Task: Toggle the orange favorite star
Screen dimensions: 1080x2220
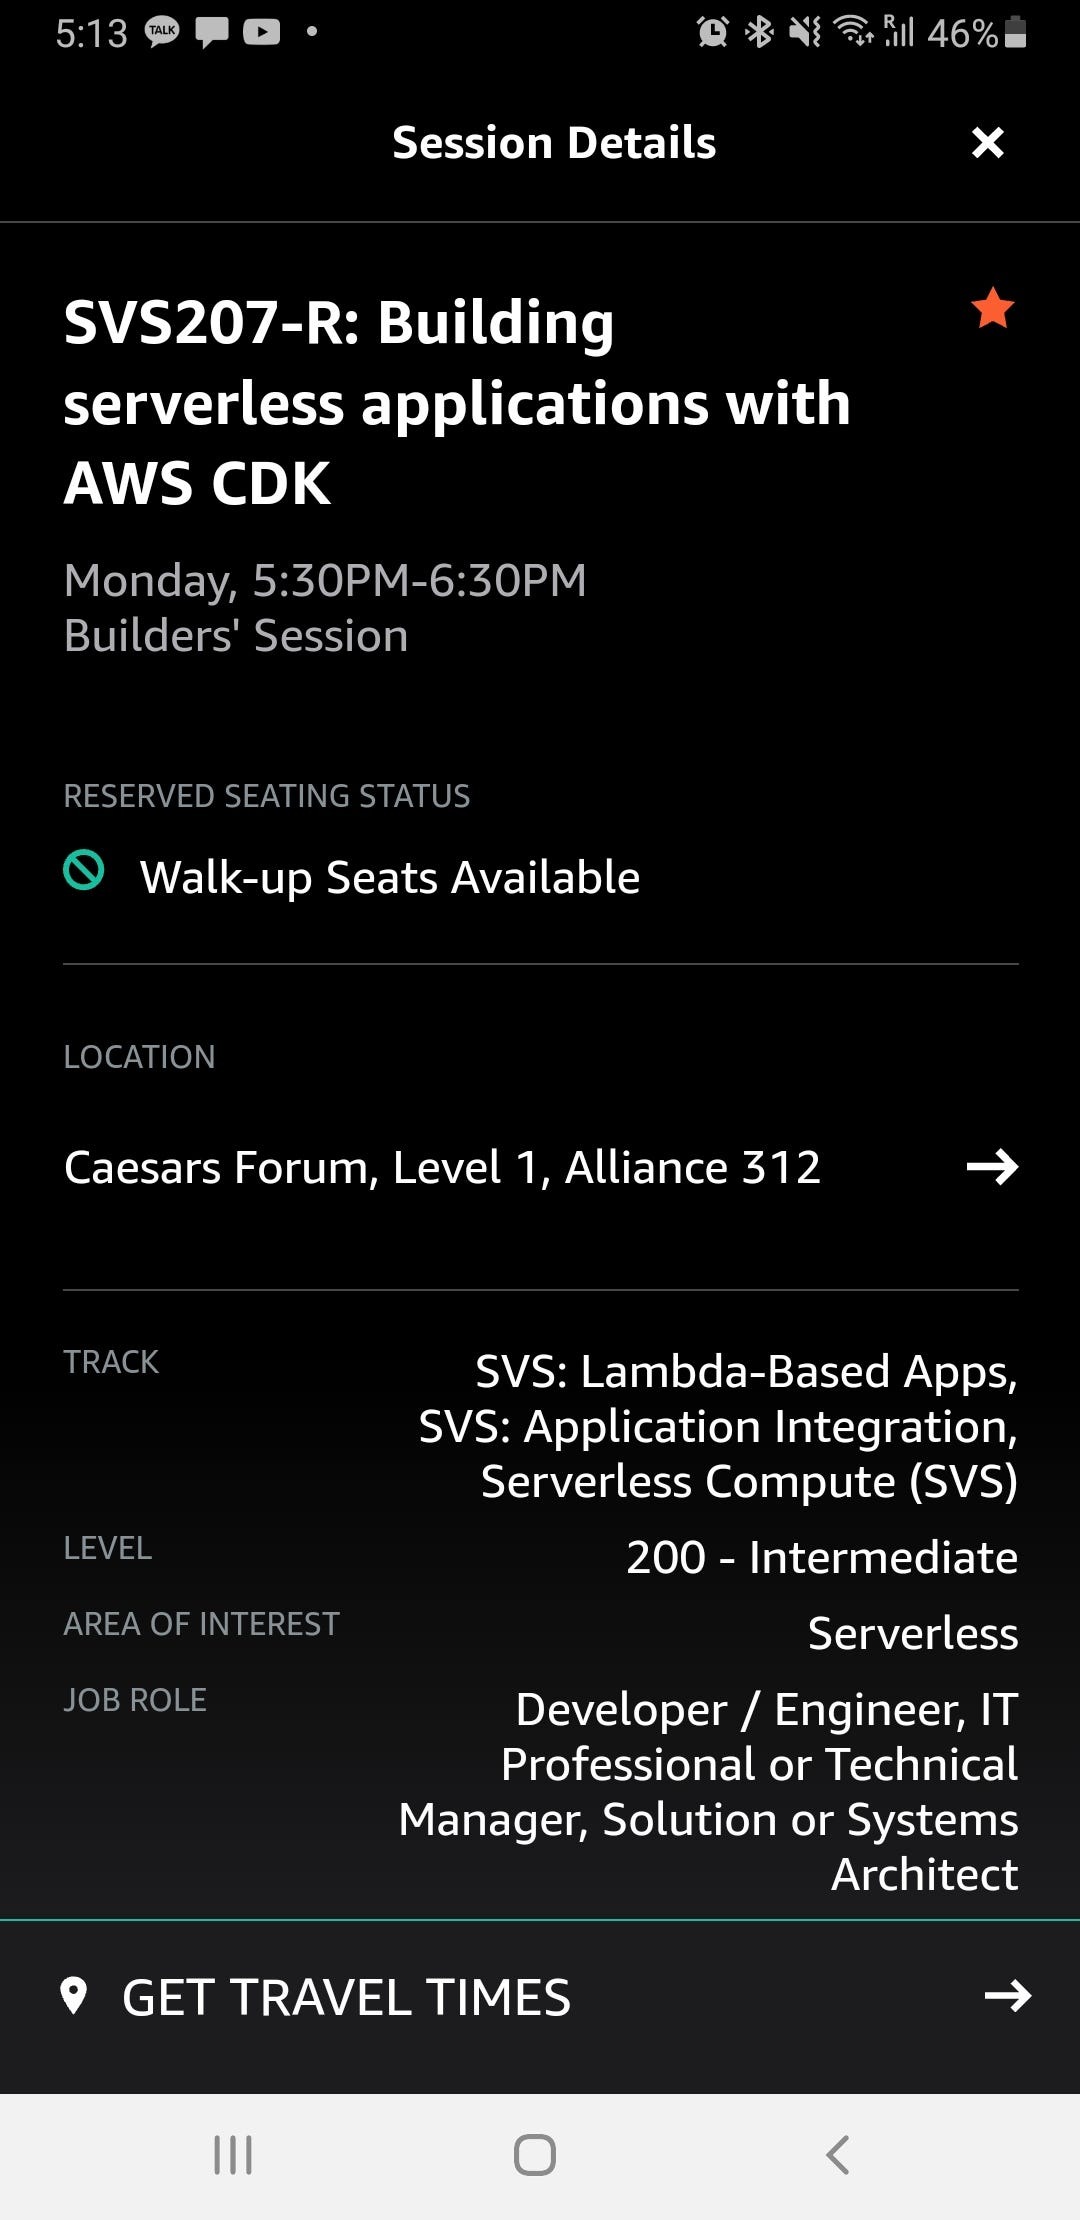Action: [992, 308]
